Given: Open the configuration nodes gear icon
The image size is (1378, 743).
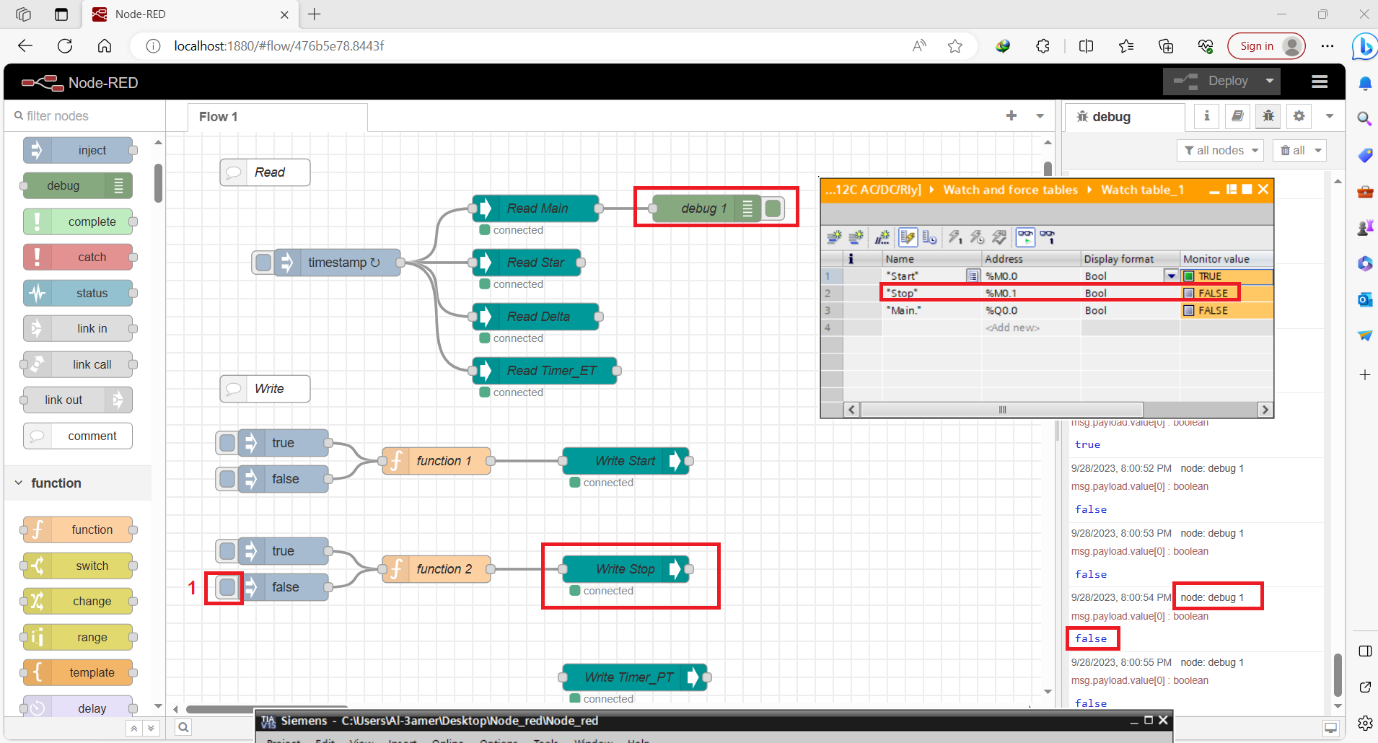Looking at the screenshot, I should point(1298,116).
